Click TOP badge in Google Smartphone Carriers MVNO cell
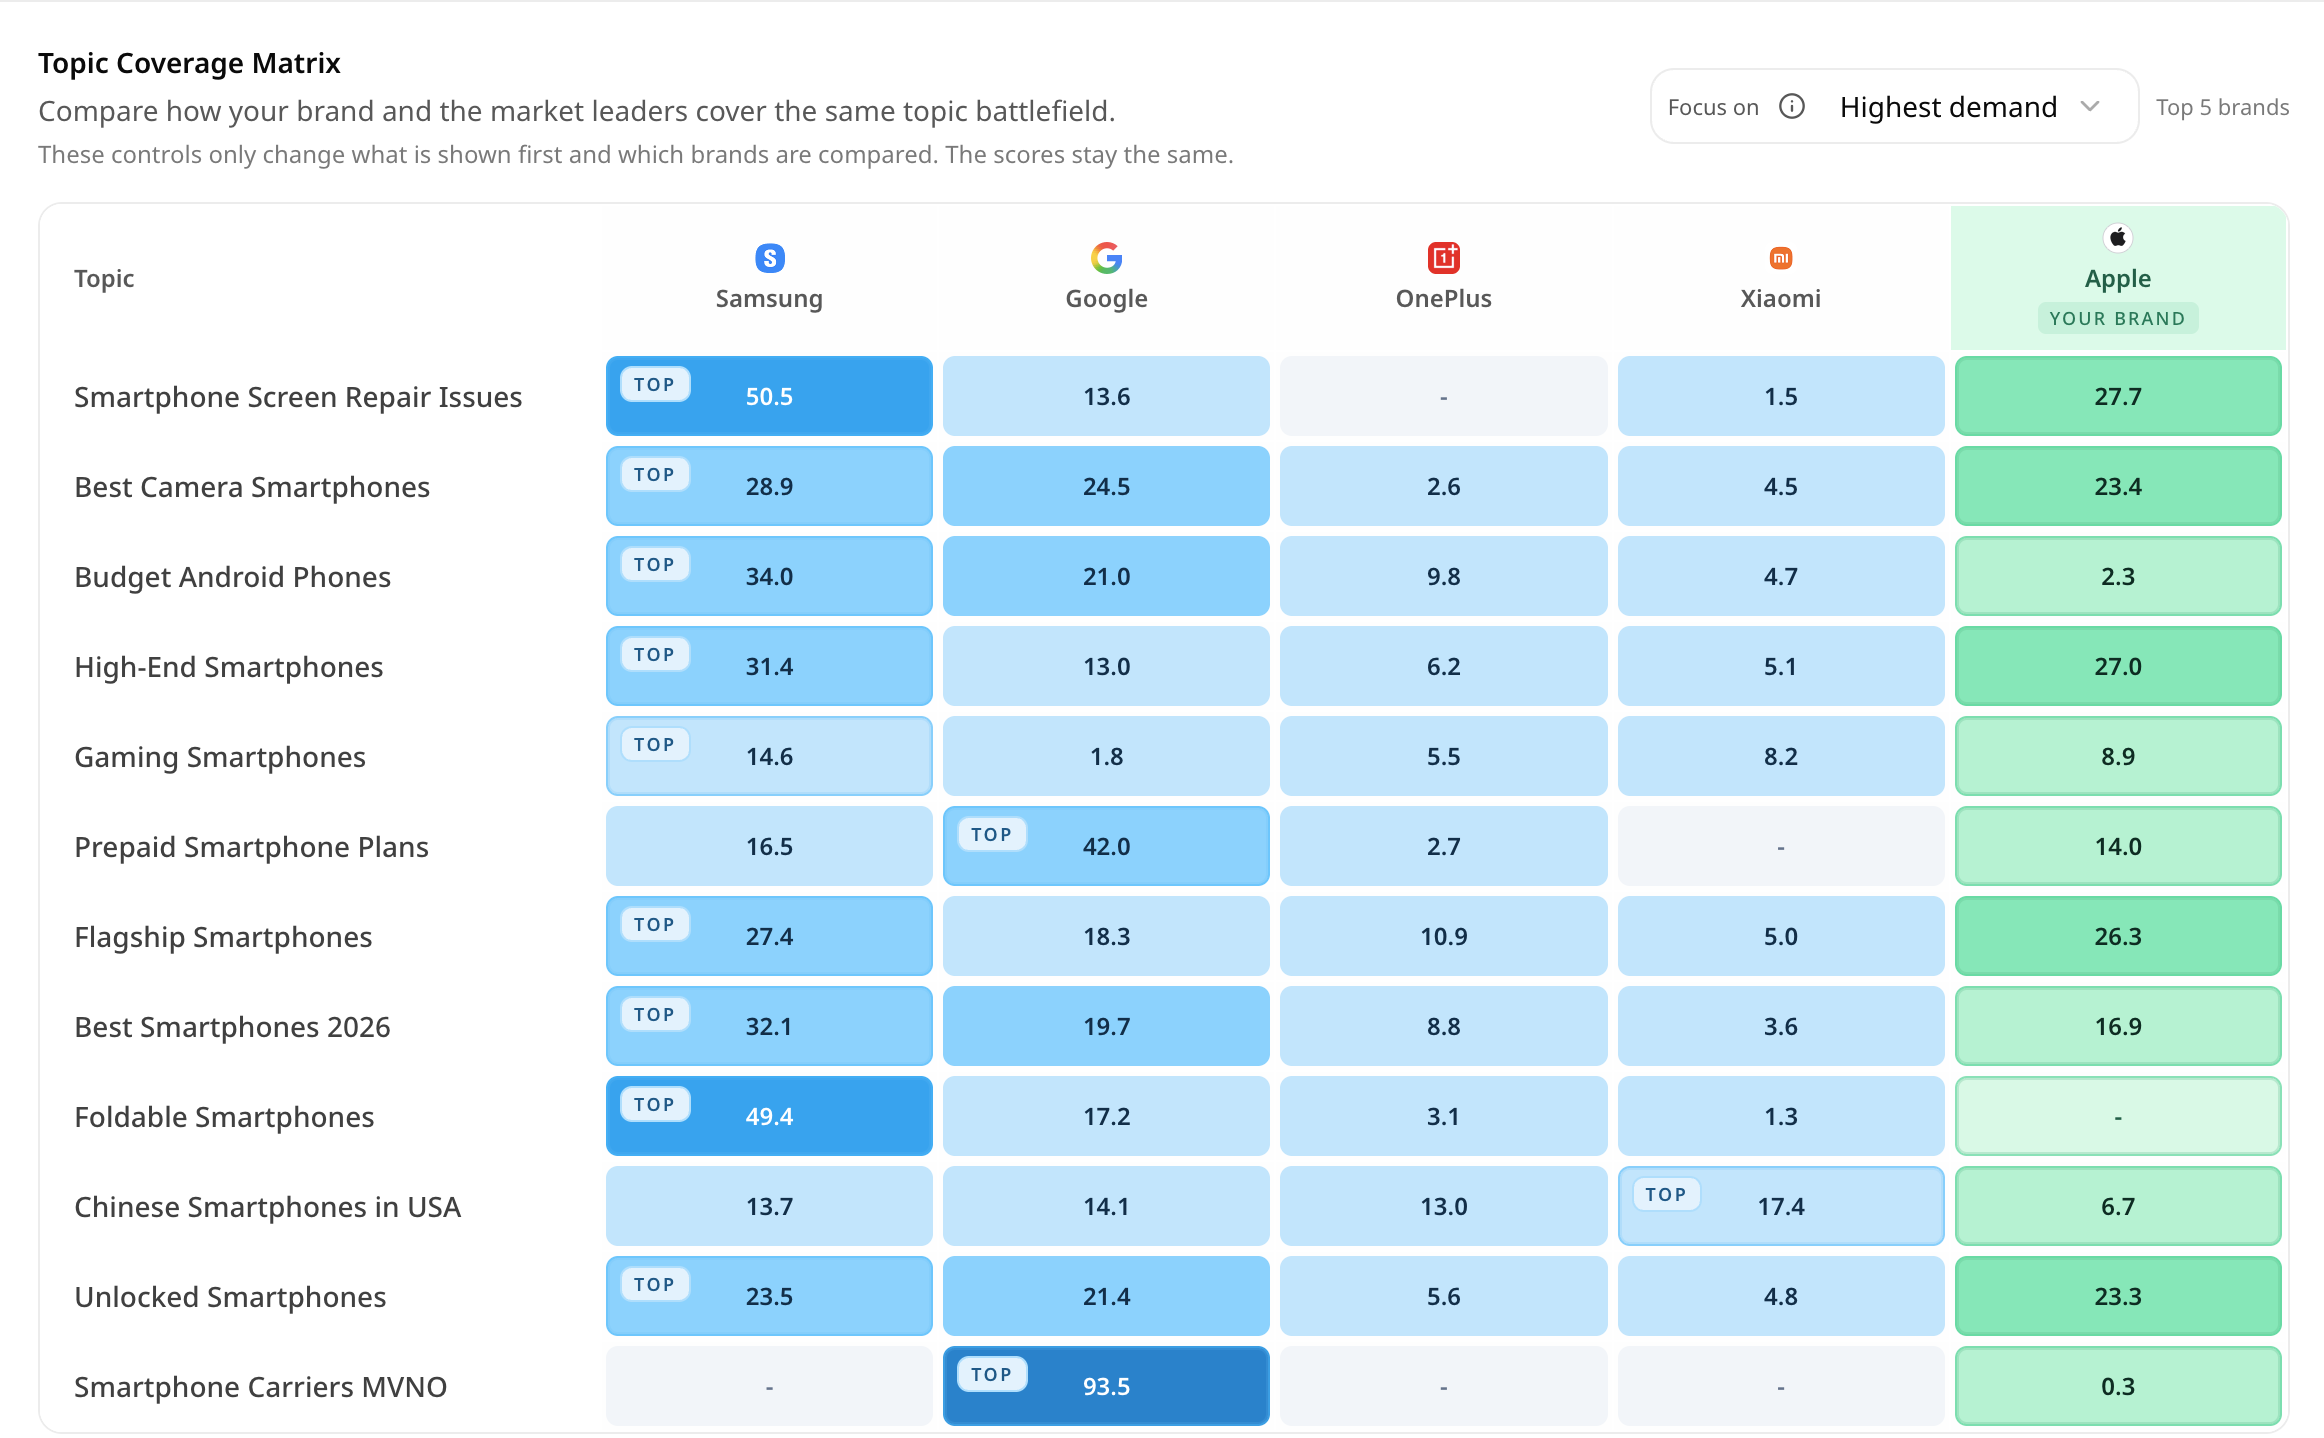The height and width of the screenshot is (1438, 2324). [x=991, y=1374]
